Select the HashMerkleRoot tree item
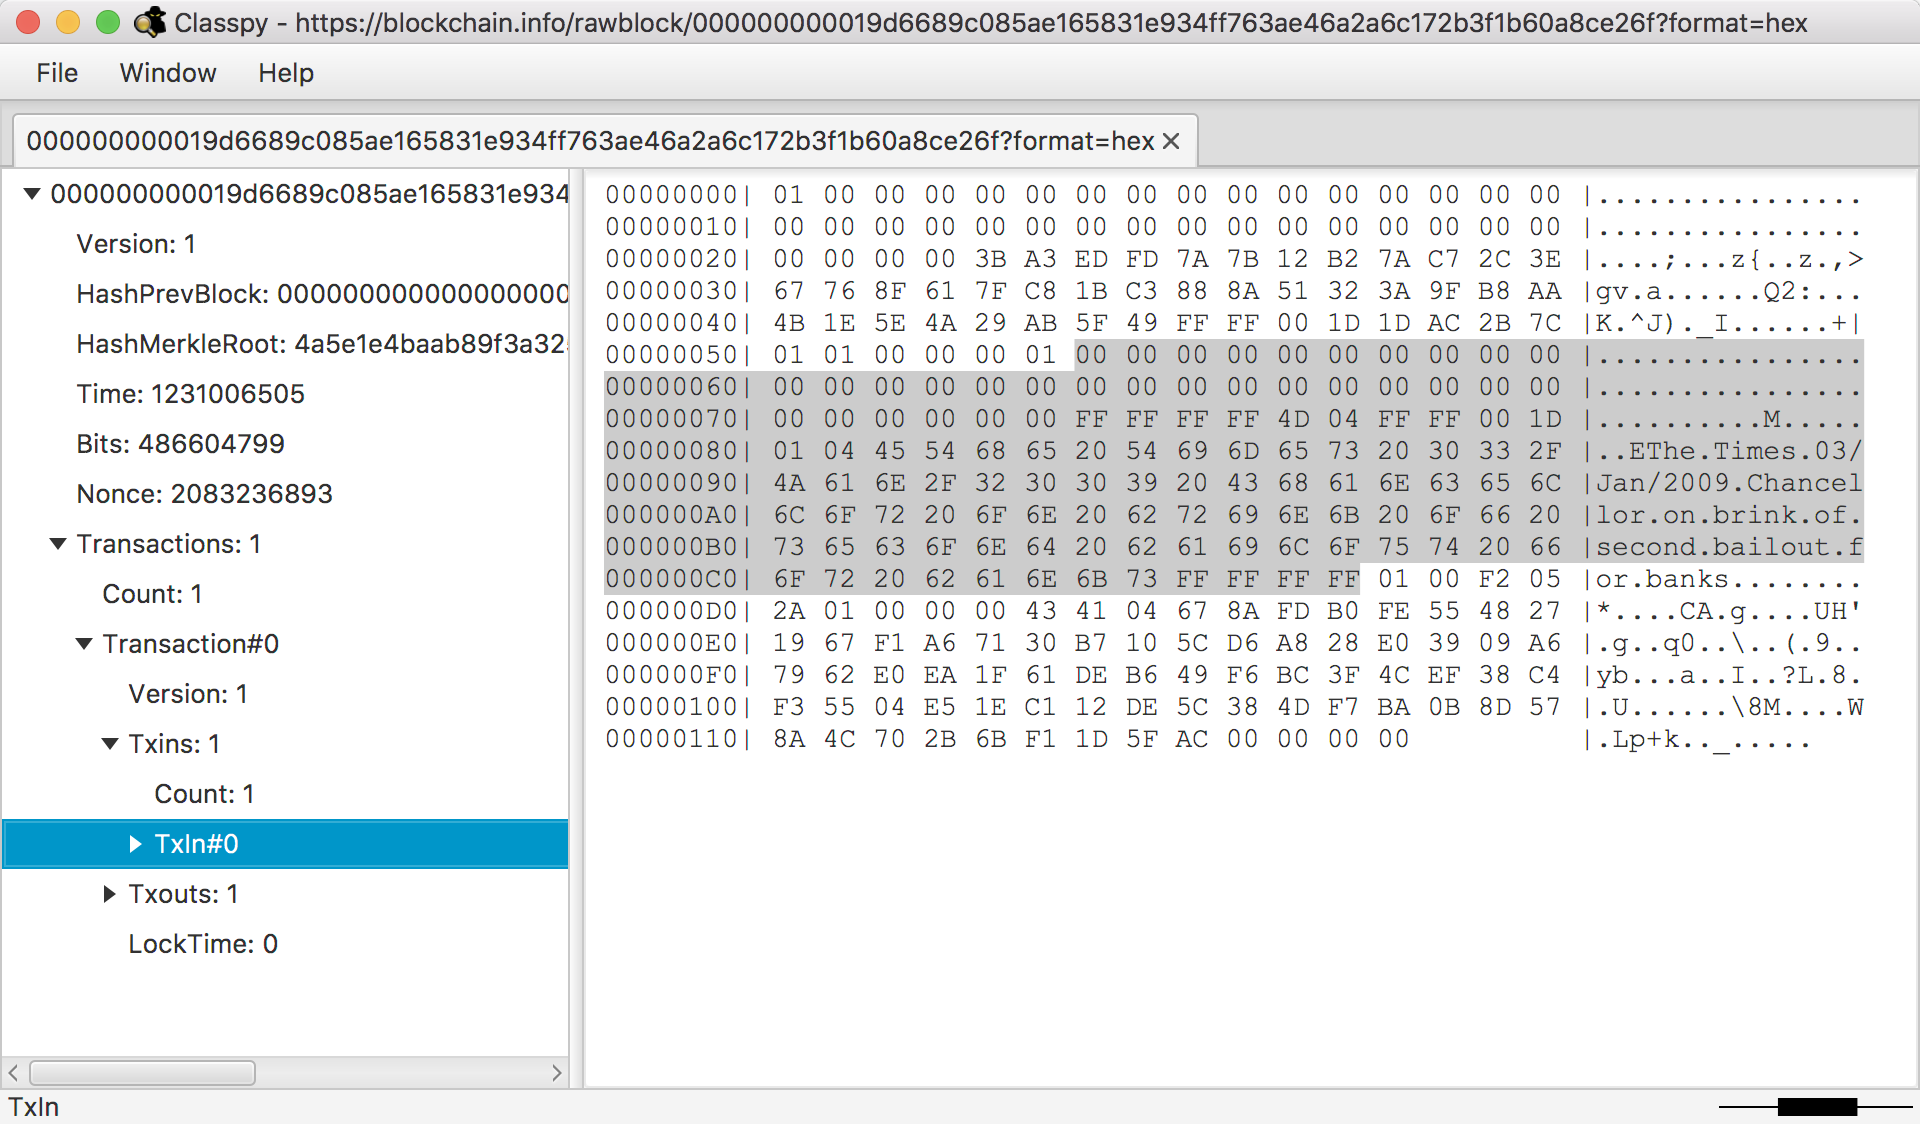 pyautogui.click(x=320, y=344)
